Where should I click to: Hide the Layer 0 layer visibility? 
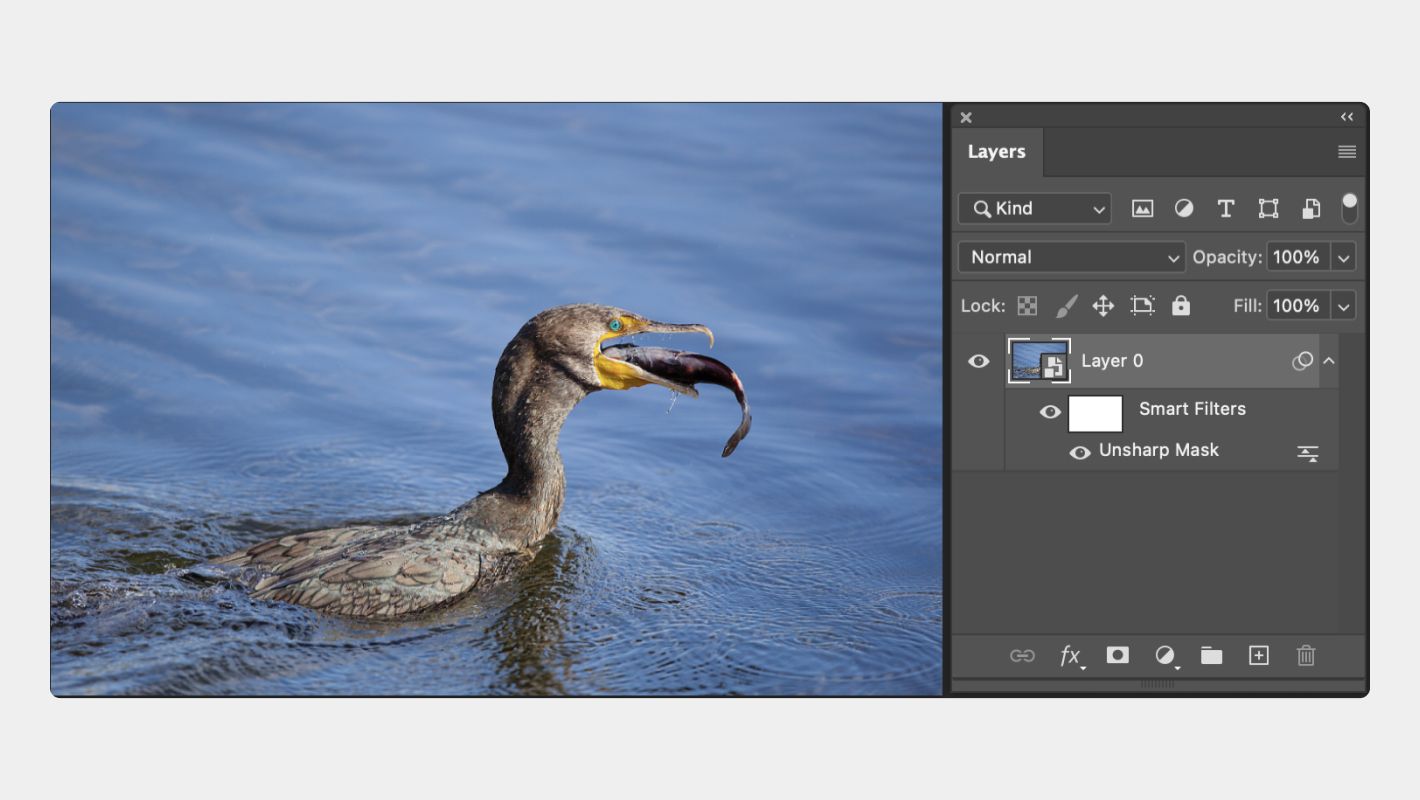978,361
